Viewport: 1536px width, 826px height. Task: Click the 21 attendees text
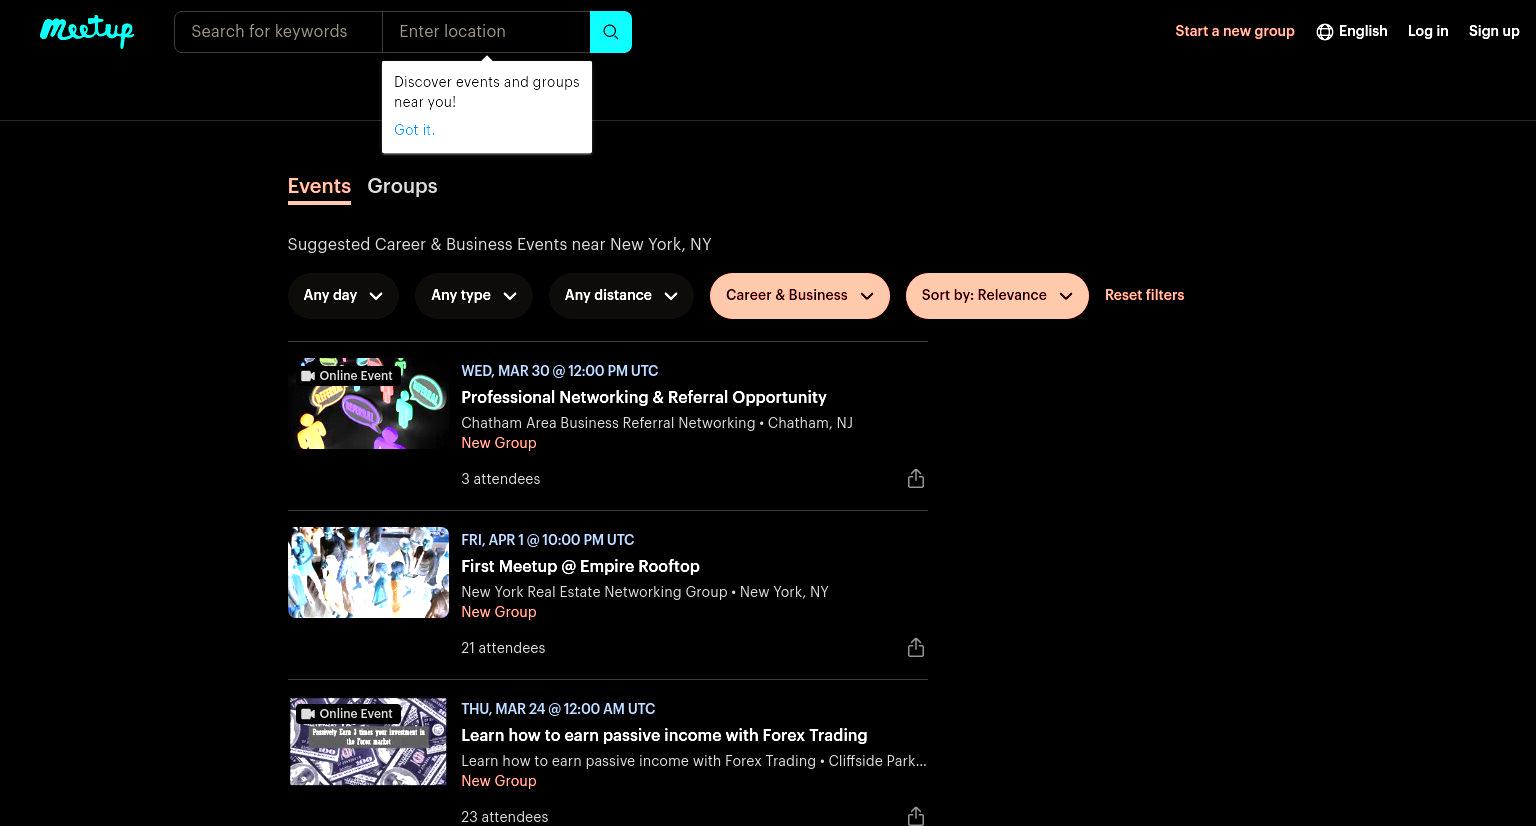coord(503,649)
